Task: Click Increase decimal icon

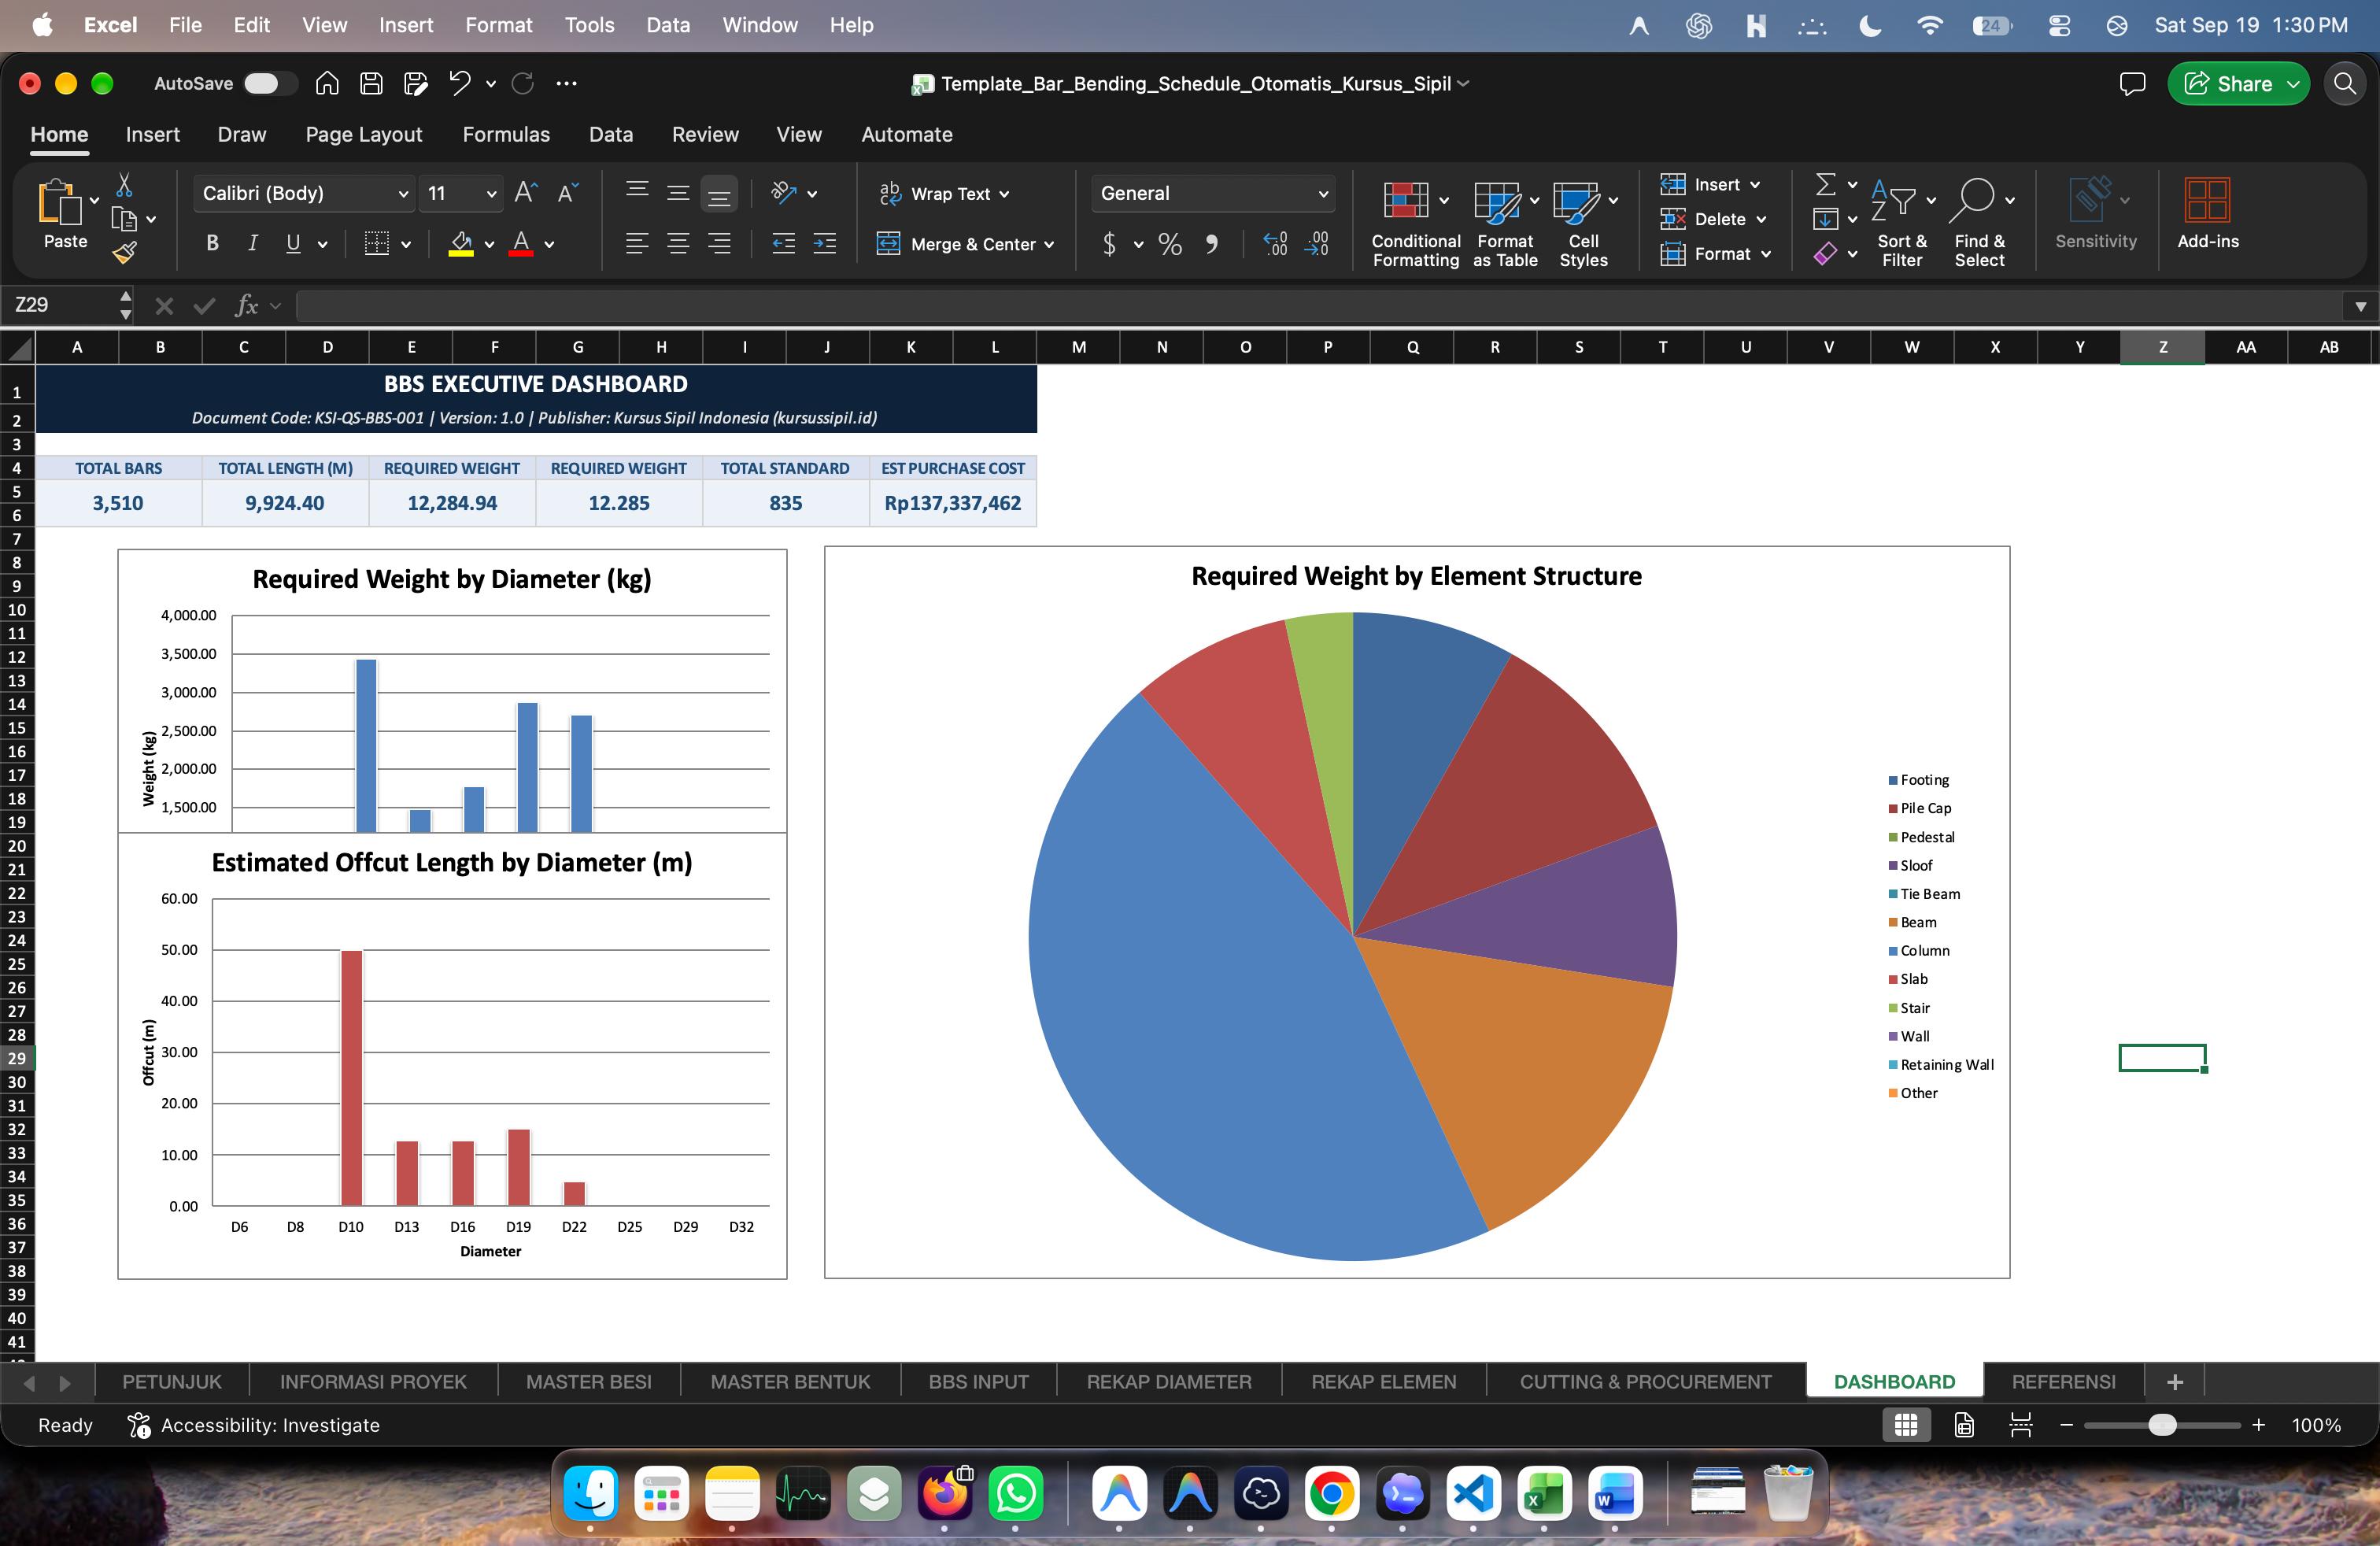Action: [1276, 244]
